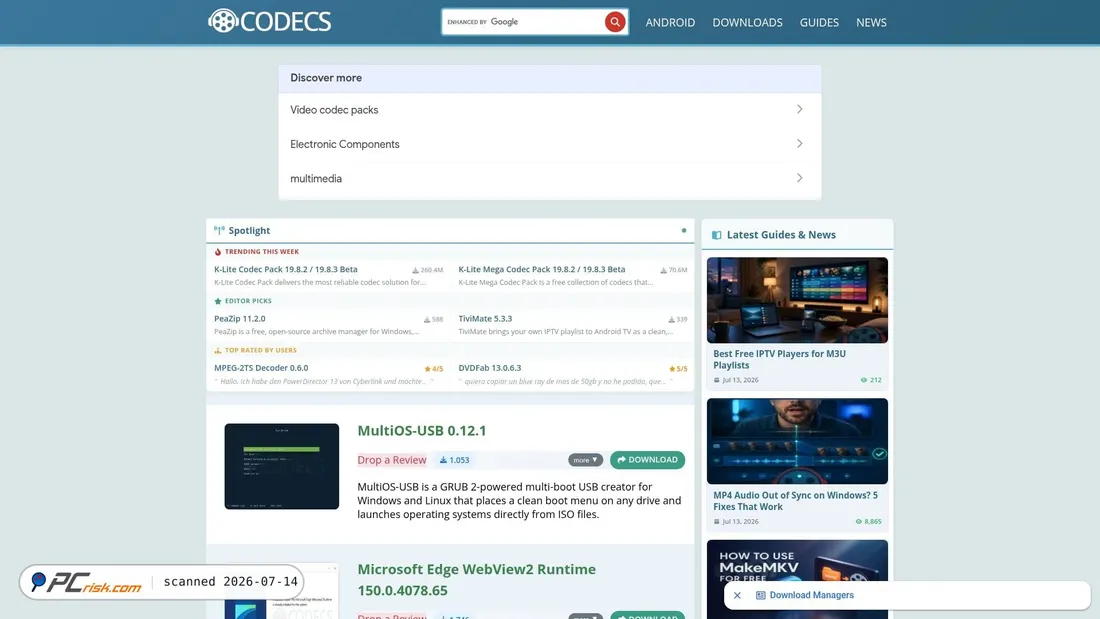Screen dimensions: 1100x619
Task: Expand the multimedia chevron
Action: pos(799,178)
